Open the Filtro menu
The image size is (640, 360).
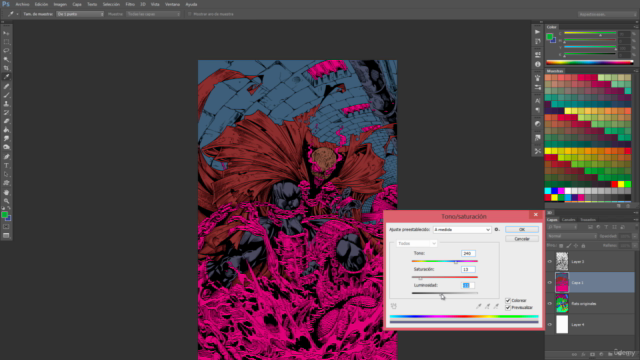130,4
